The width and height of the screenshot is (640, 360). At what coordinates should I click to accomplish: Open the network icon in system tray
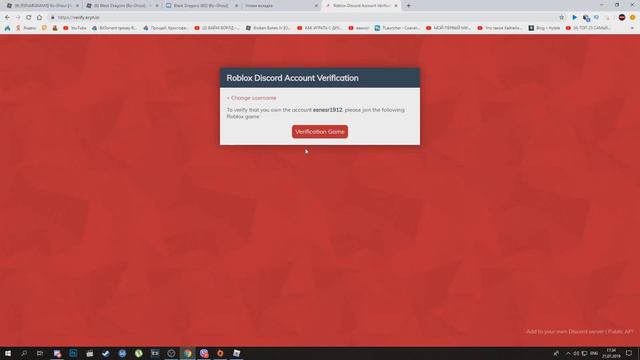584,353
